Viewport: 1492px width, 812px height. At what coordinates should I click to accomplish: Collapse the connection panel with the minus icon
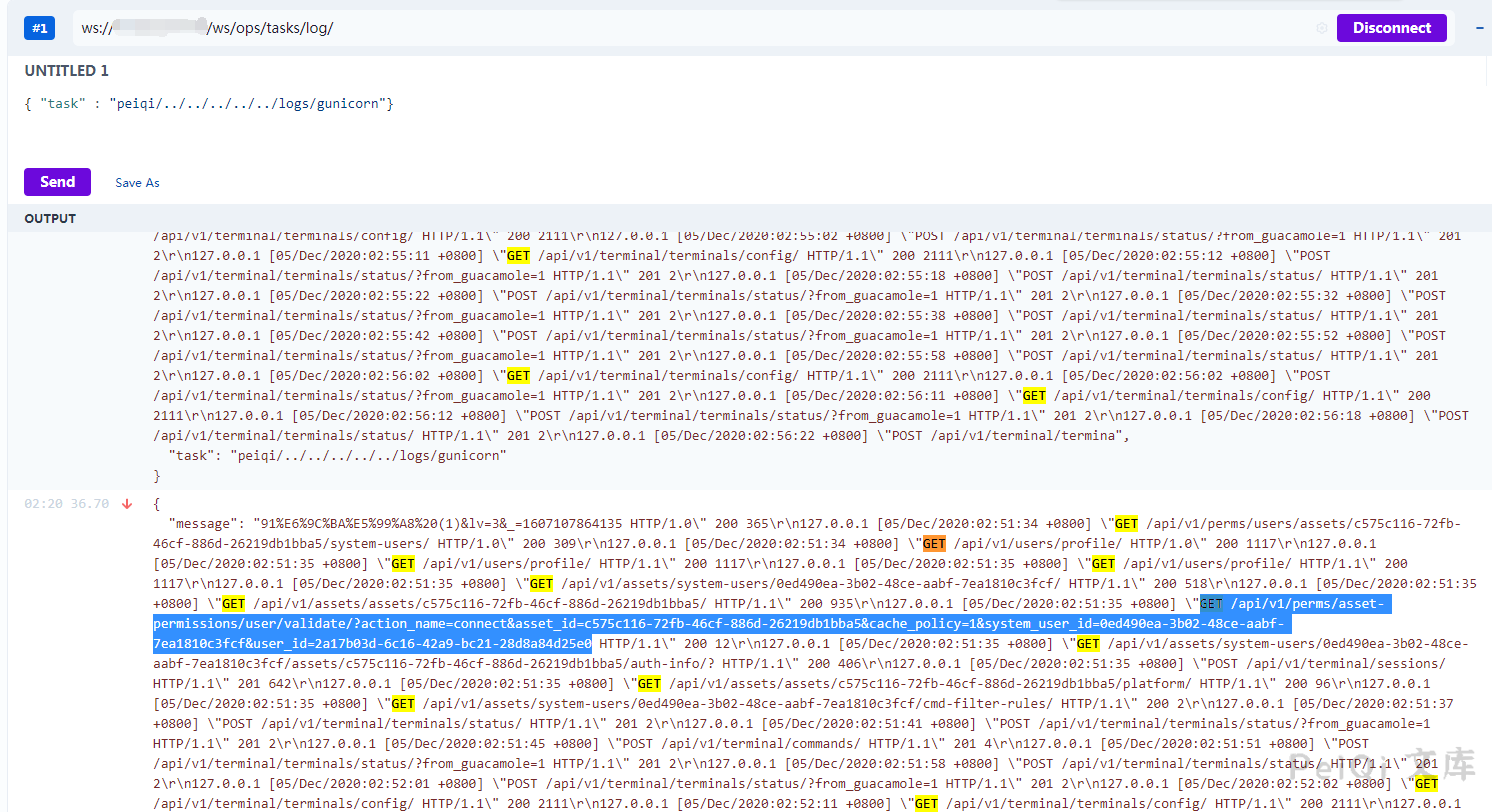click(x=1479, y=28)
